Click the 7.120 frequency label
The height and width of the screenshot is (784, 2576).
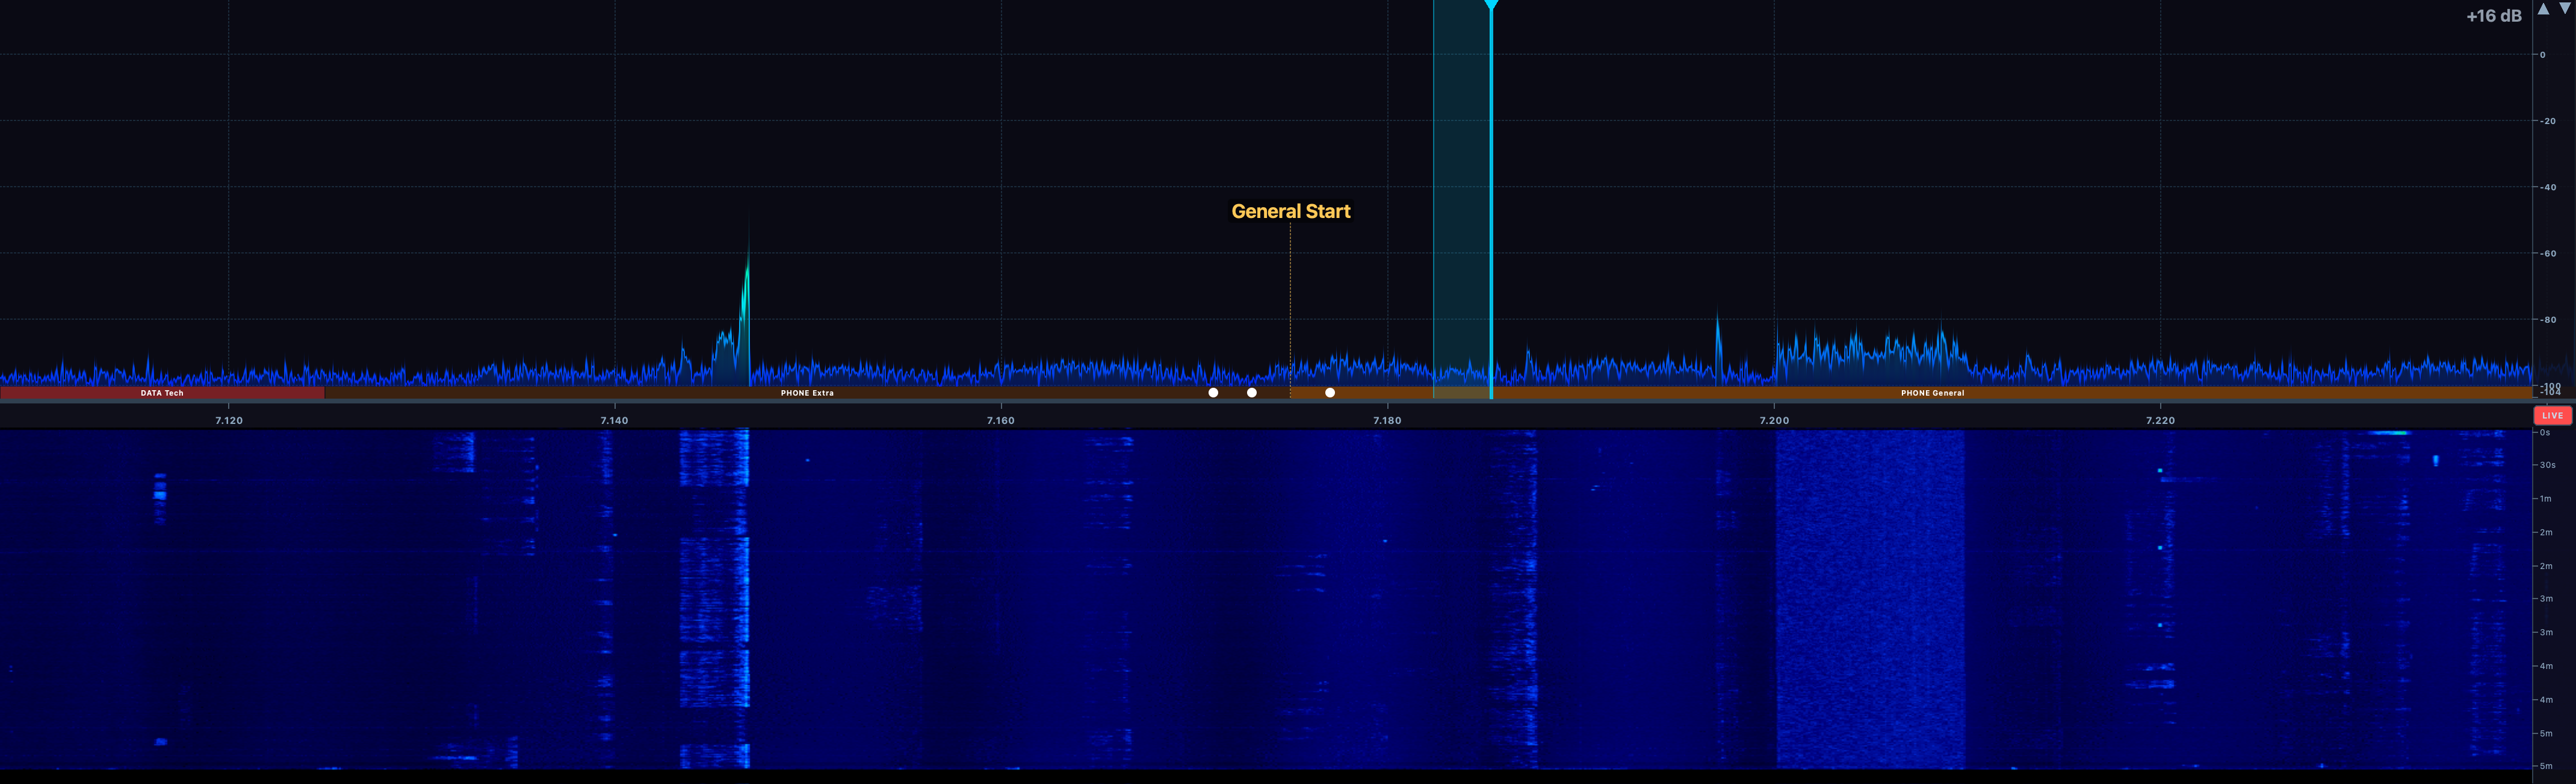tap(229, 421)
